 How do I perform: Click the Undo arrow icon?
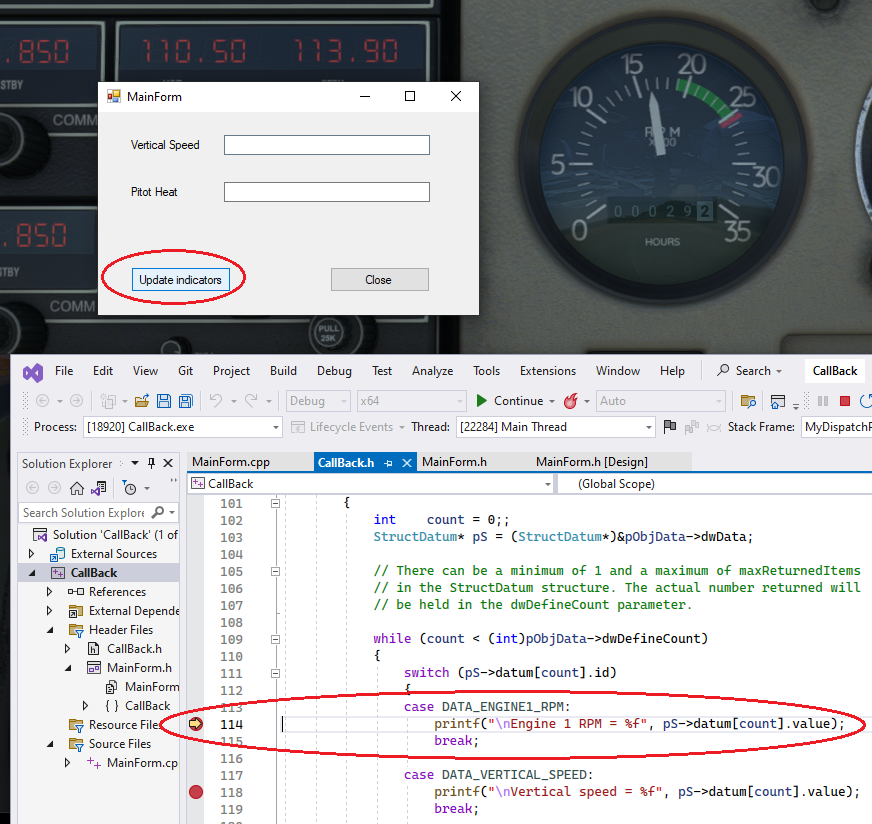pos(215,401)
